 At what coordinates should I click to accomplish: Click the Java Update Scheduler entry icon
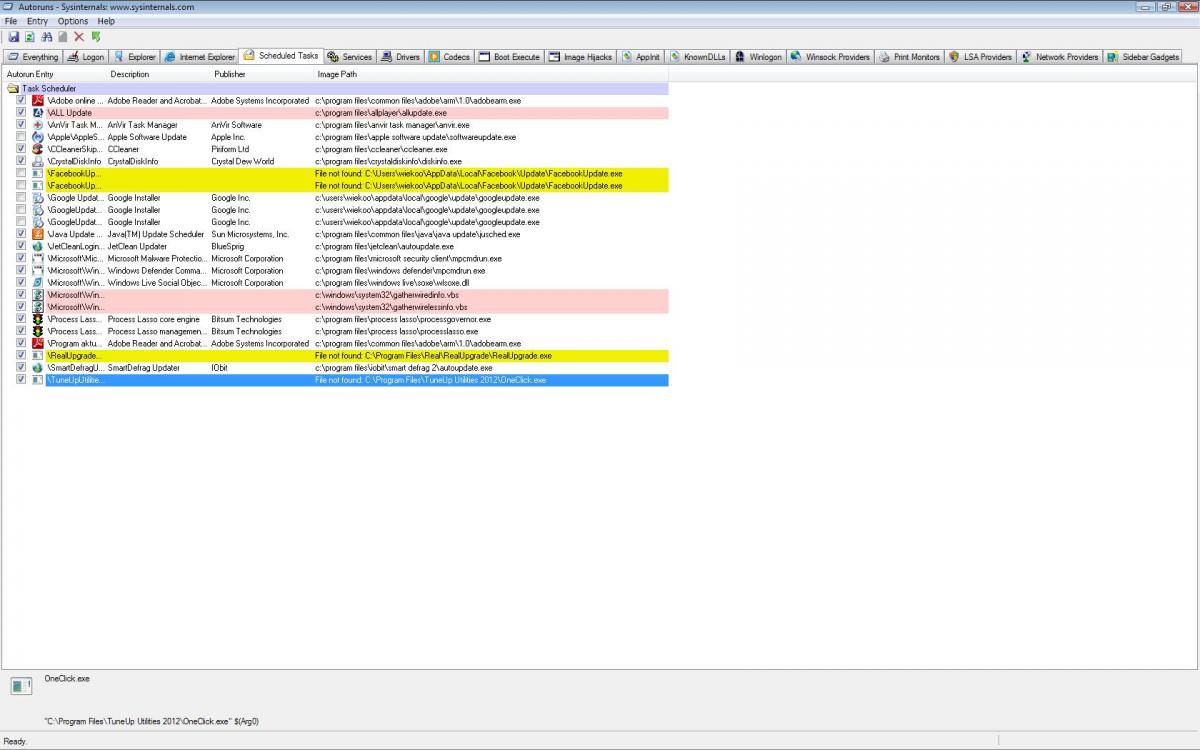pos(38,234)
